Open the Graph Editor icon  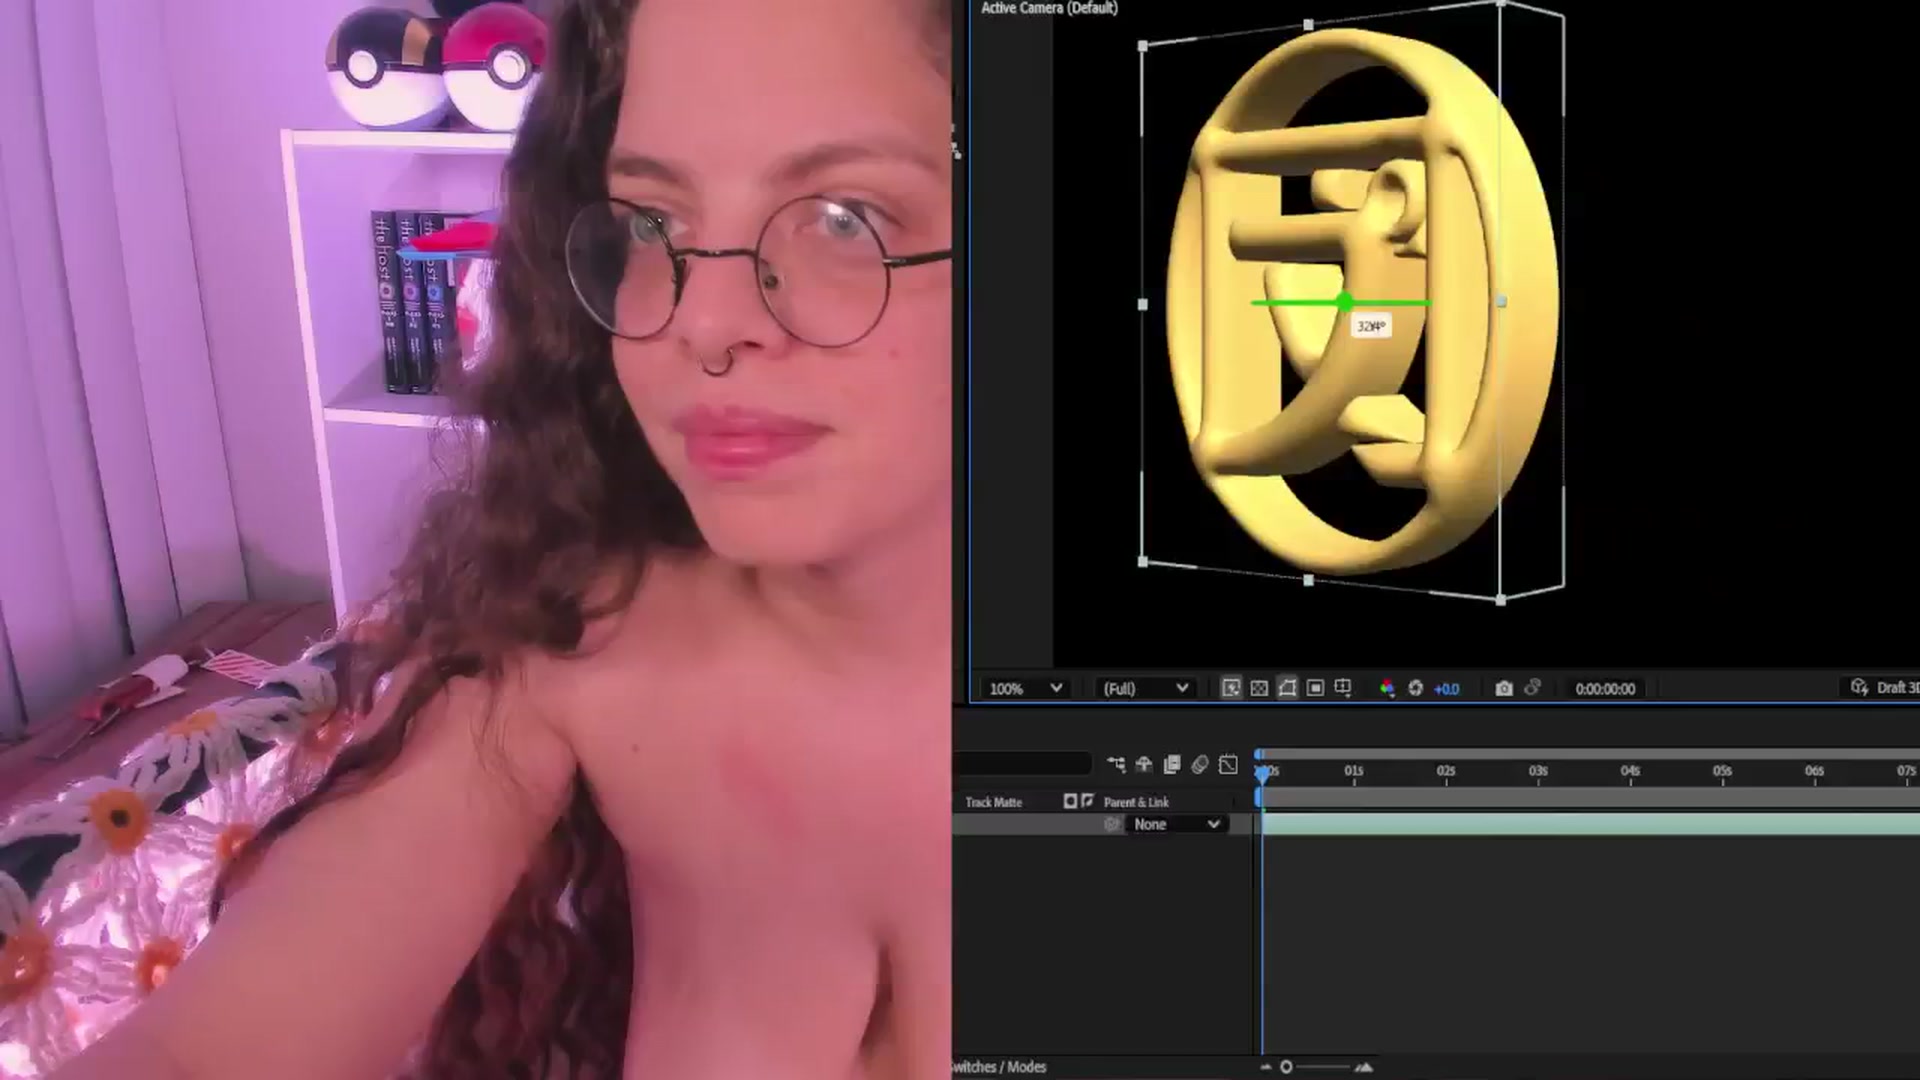[x=1228, y=765]
